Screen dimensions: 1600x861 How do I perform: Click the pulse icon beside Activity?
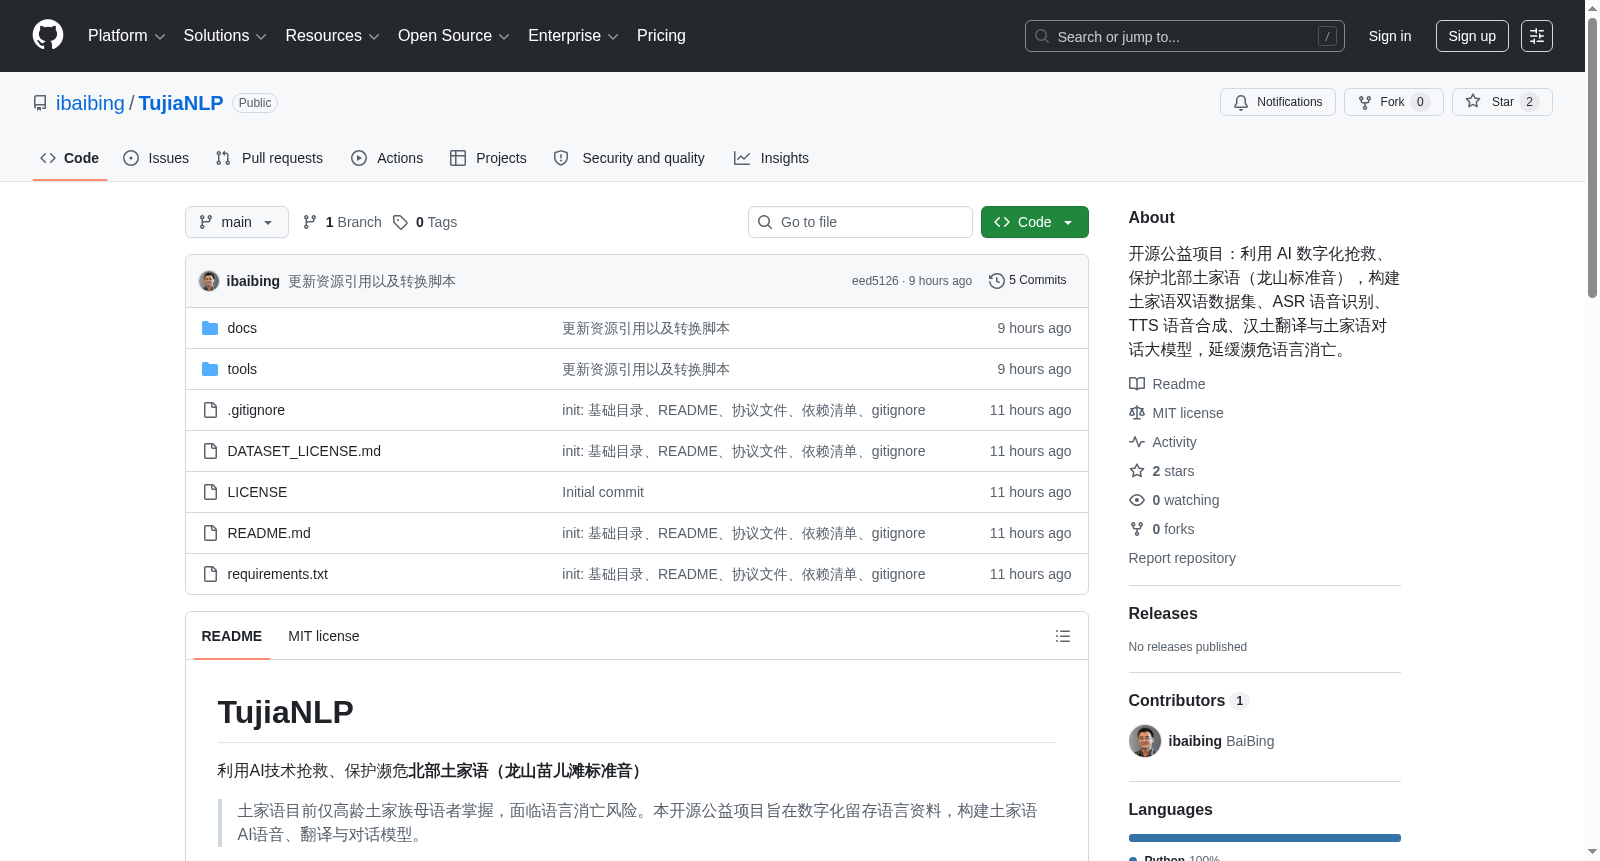pyautogui.click(x=1137, y=442)
